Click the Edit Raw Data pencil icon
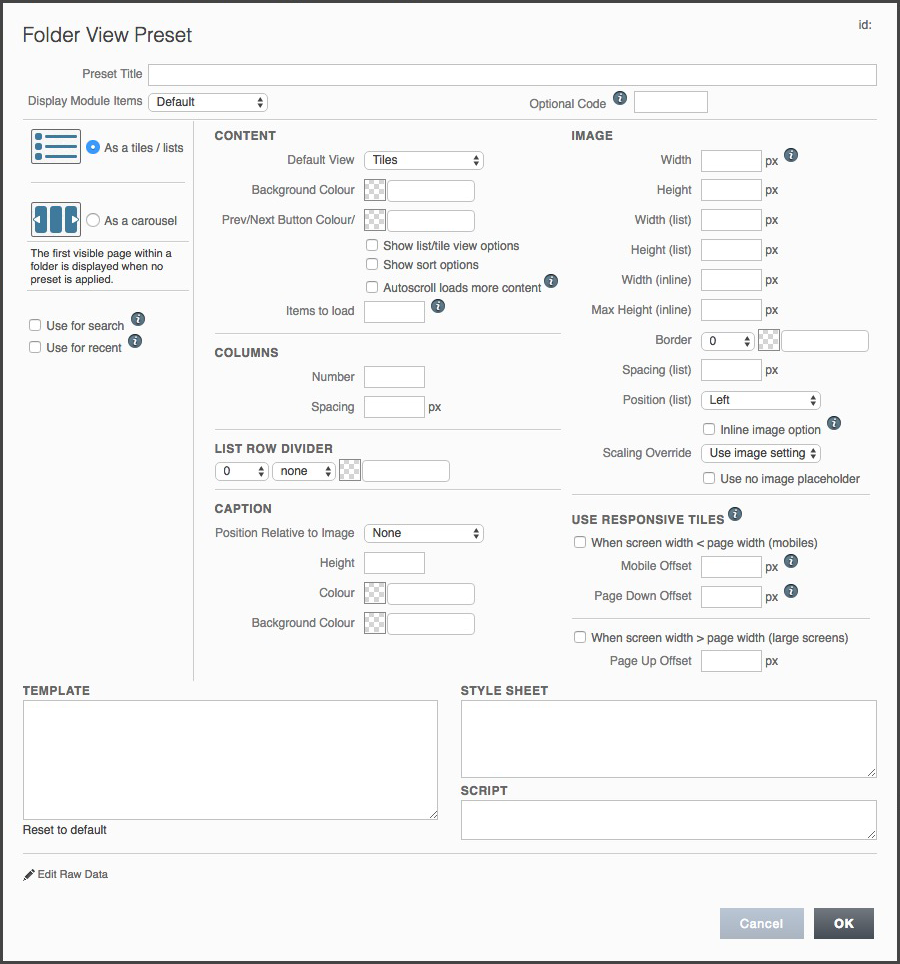The height and width of the screenshot is (964, 900). (x=29, y=875)
